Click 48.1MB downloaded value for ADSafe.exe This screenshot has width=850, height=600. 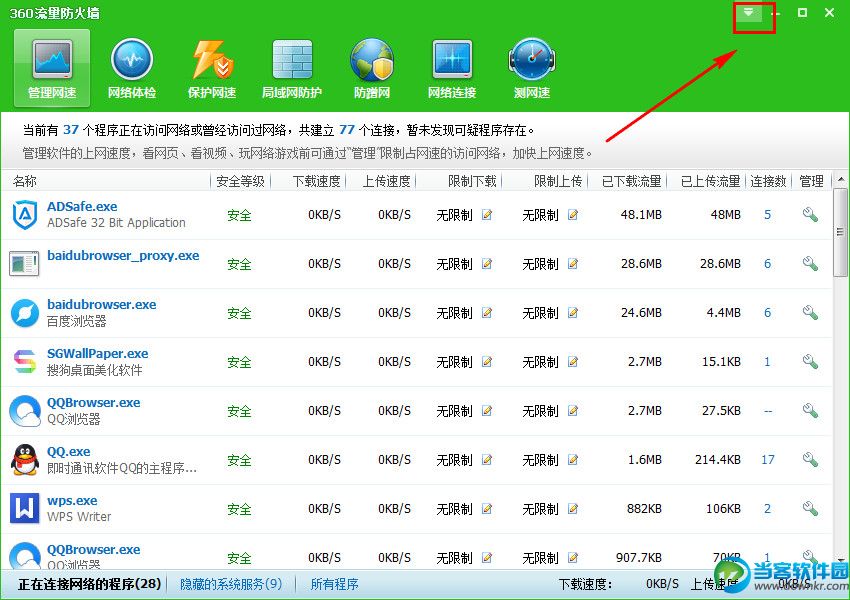(641, 215)
